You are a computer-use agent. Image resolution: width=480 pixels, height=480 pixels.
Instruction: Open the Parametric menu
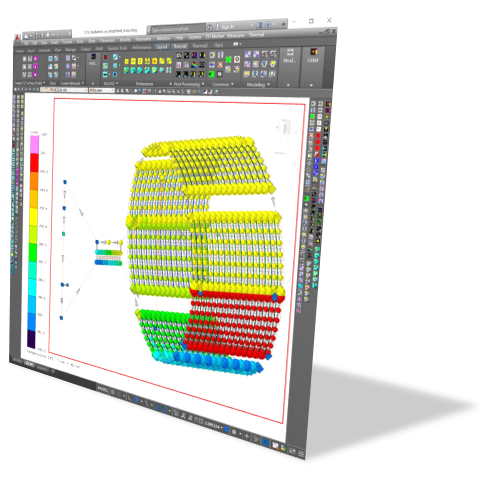point(143,39)
